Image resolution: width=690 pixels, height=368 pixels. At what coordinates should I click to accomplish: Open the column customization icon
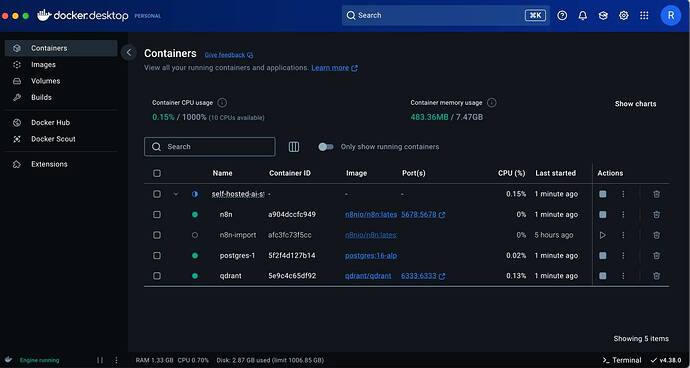pos(294,147)
